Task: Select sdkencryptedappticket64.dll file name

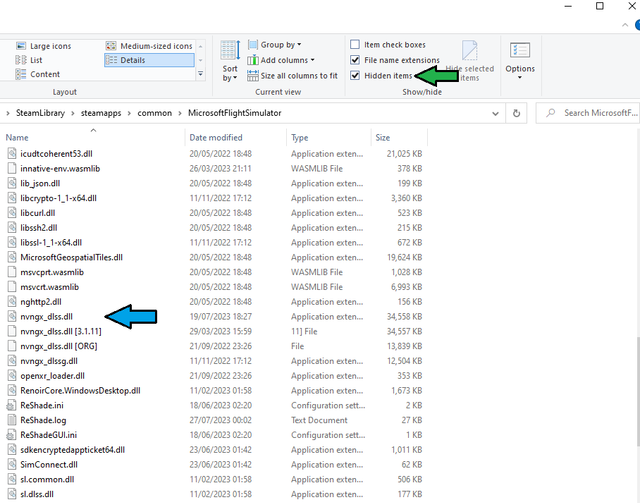Action: point(73,450)
